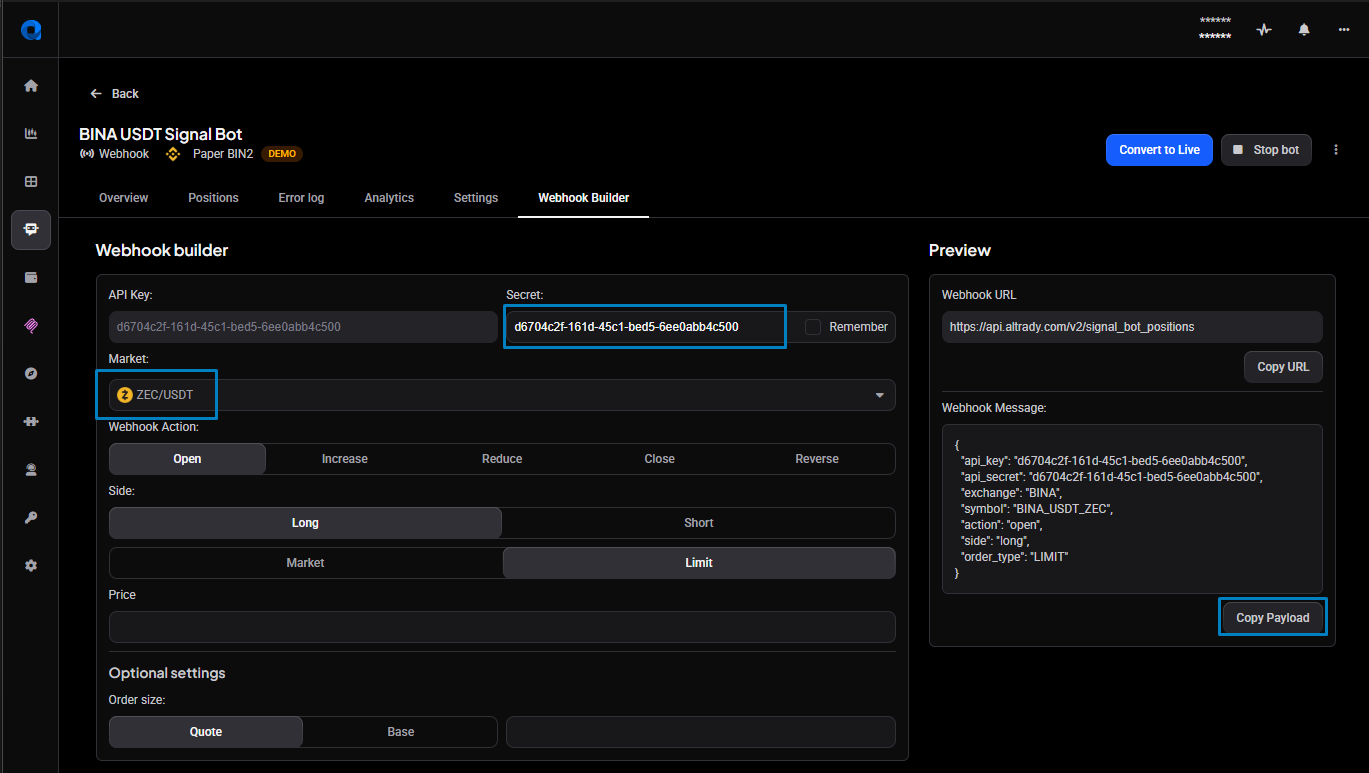Select the Close webhook action
Screen dimensions: 1369x773
click(x=659, y=459)
